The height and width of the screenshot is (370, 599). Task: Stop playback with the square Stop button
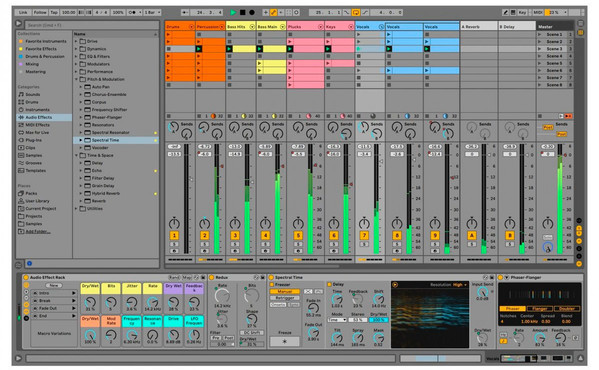243,13
